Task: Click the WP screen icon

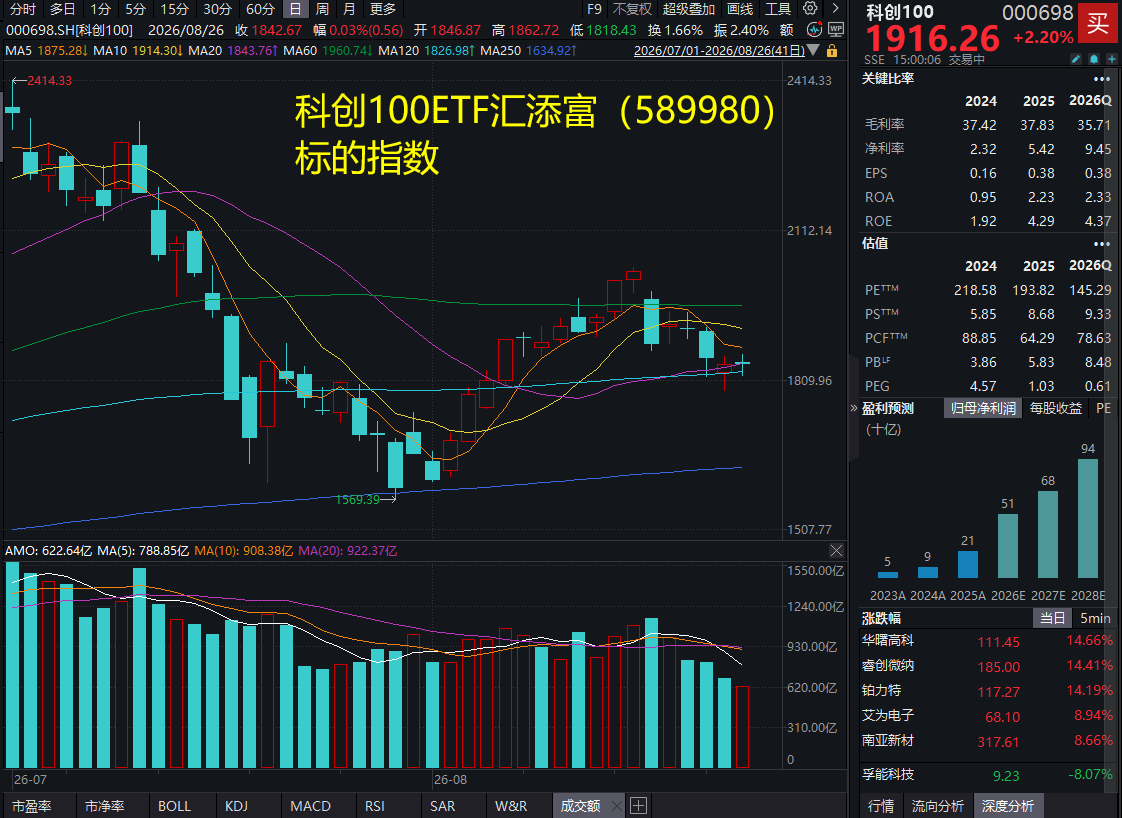Action: coord(836,30)
